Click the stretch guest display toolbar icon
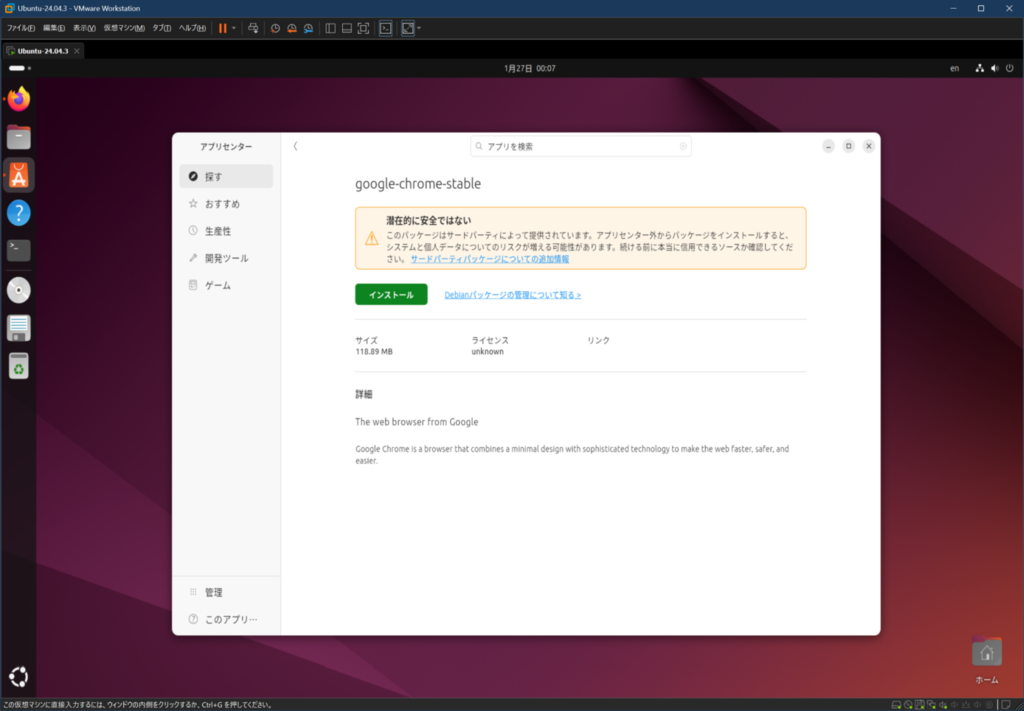This screenshot has height=711, width=1024. point(408,28)
